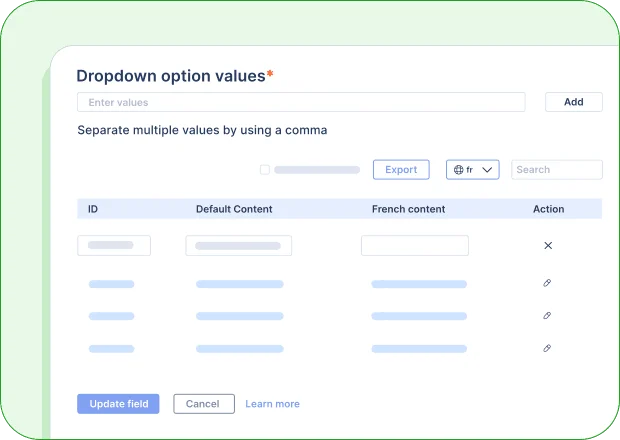Click the globe icon in language selector
This screenshot has width=620, height=440.
pyautogui.click(x=459, y=170)
